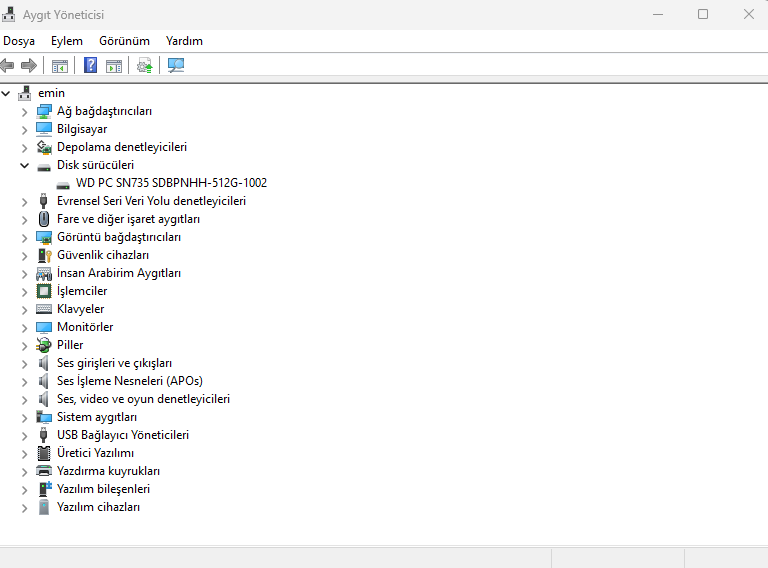Click the Klavyeler keyboard icon
The image size is (768, 568).
click(44, 309)
